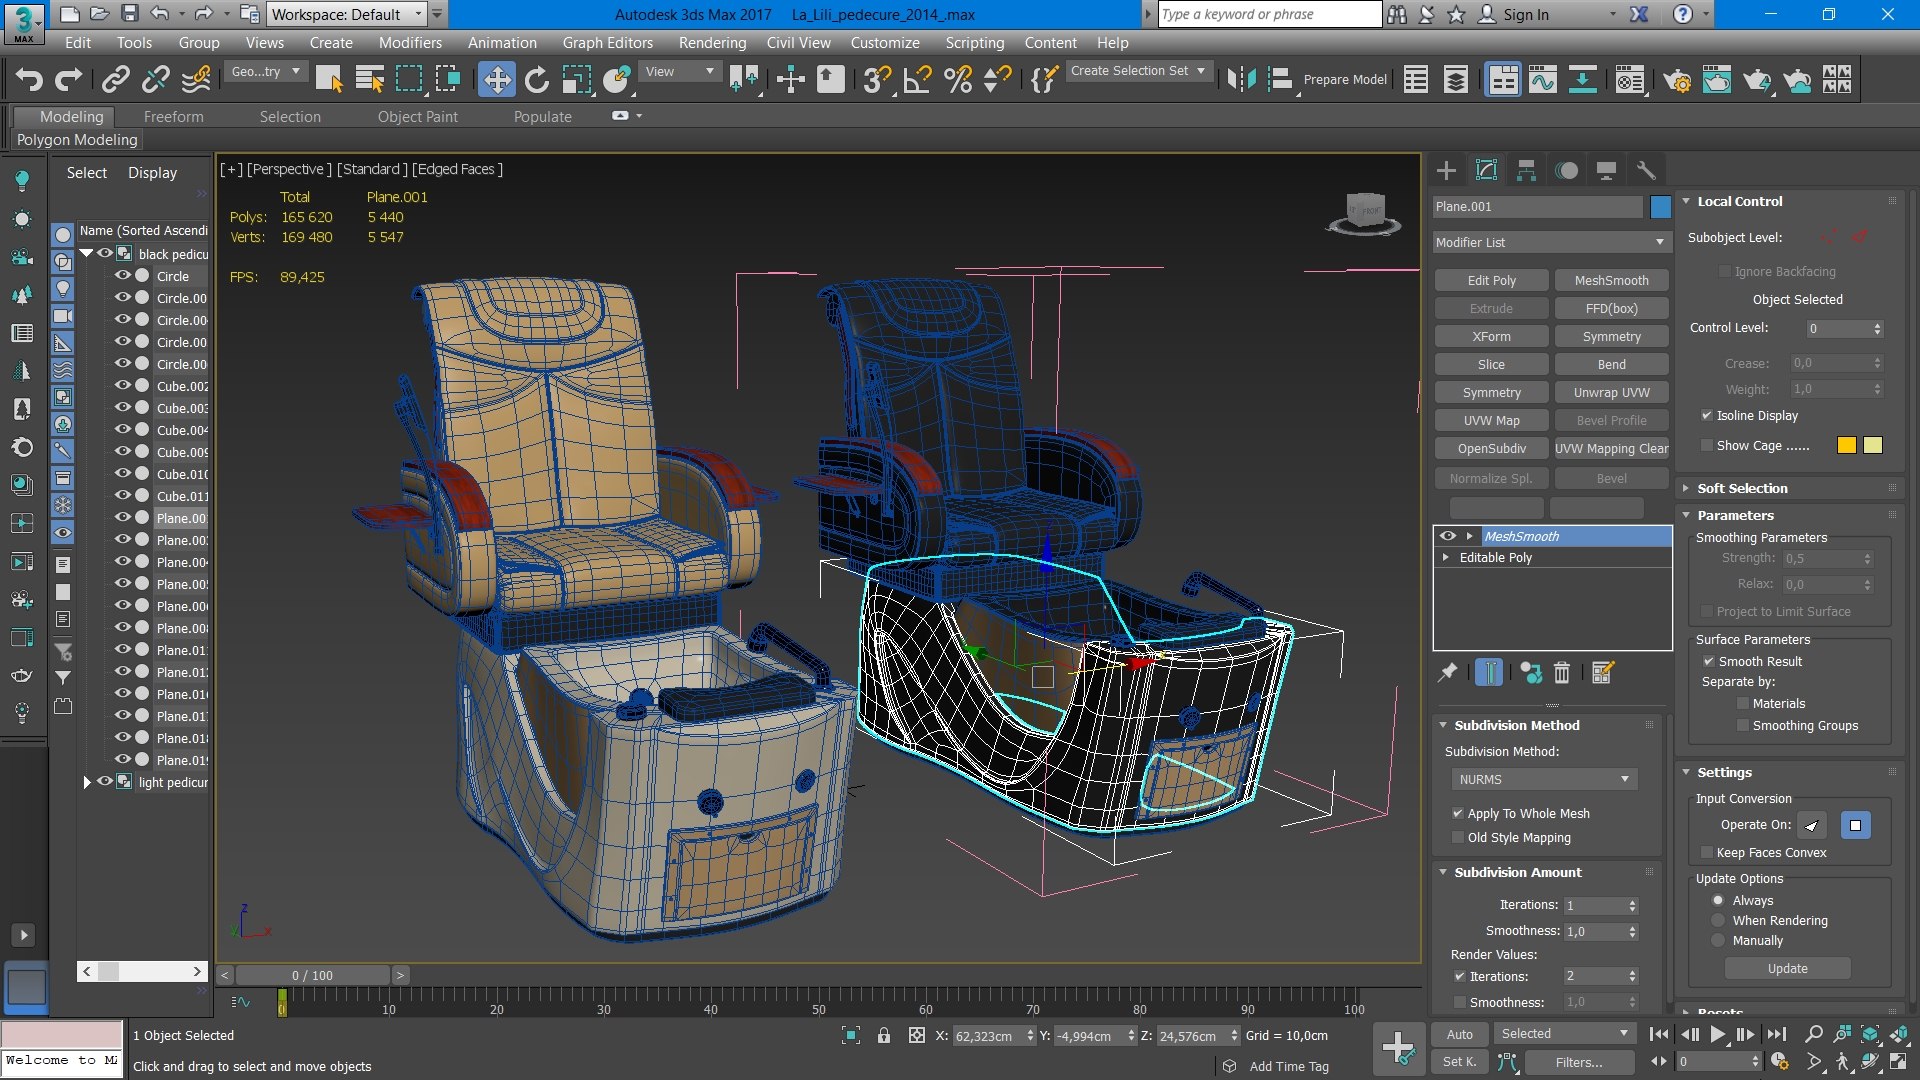Click Set Key large plus icon
Image resolution: width=1920 pixels, height=1080 pixels.
point(1398,1048)
